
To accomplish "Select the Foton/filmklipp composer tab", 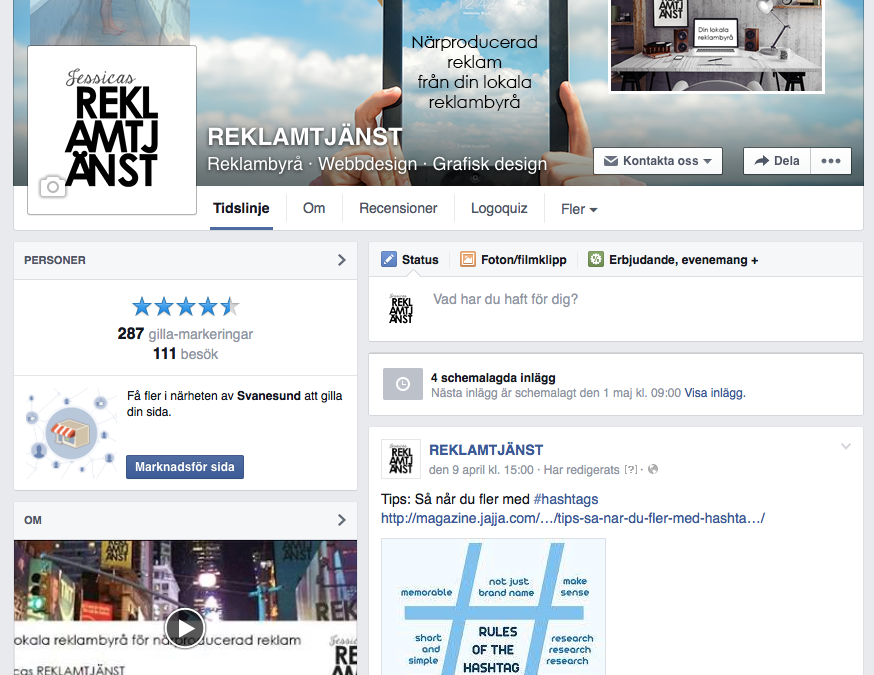I will (x=513, y=260).
